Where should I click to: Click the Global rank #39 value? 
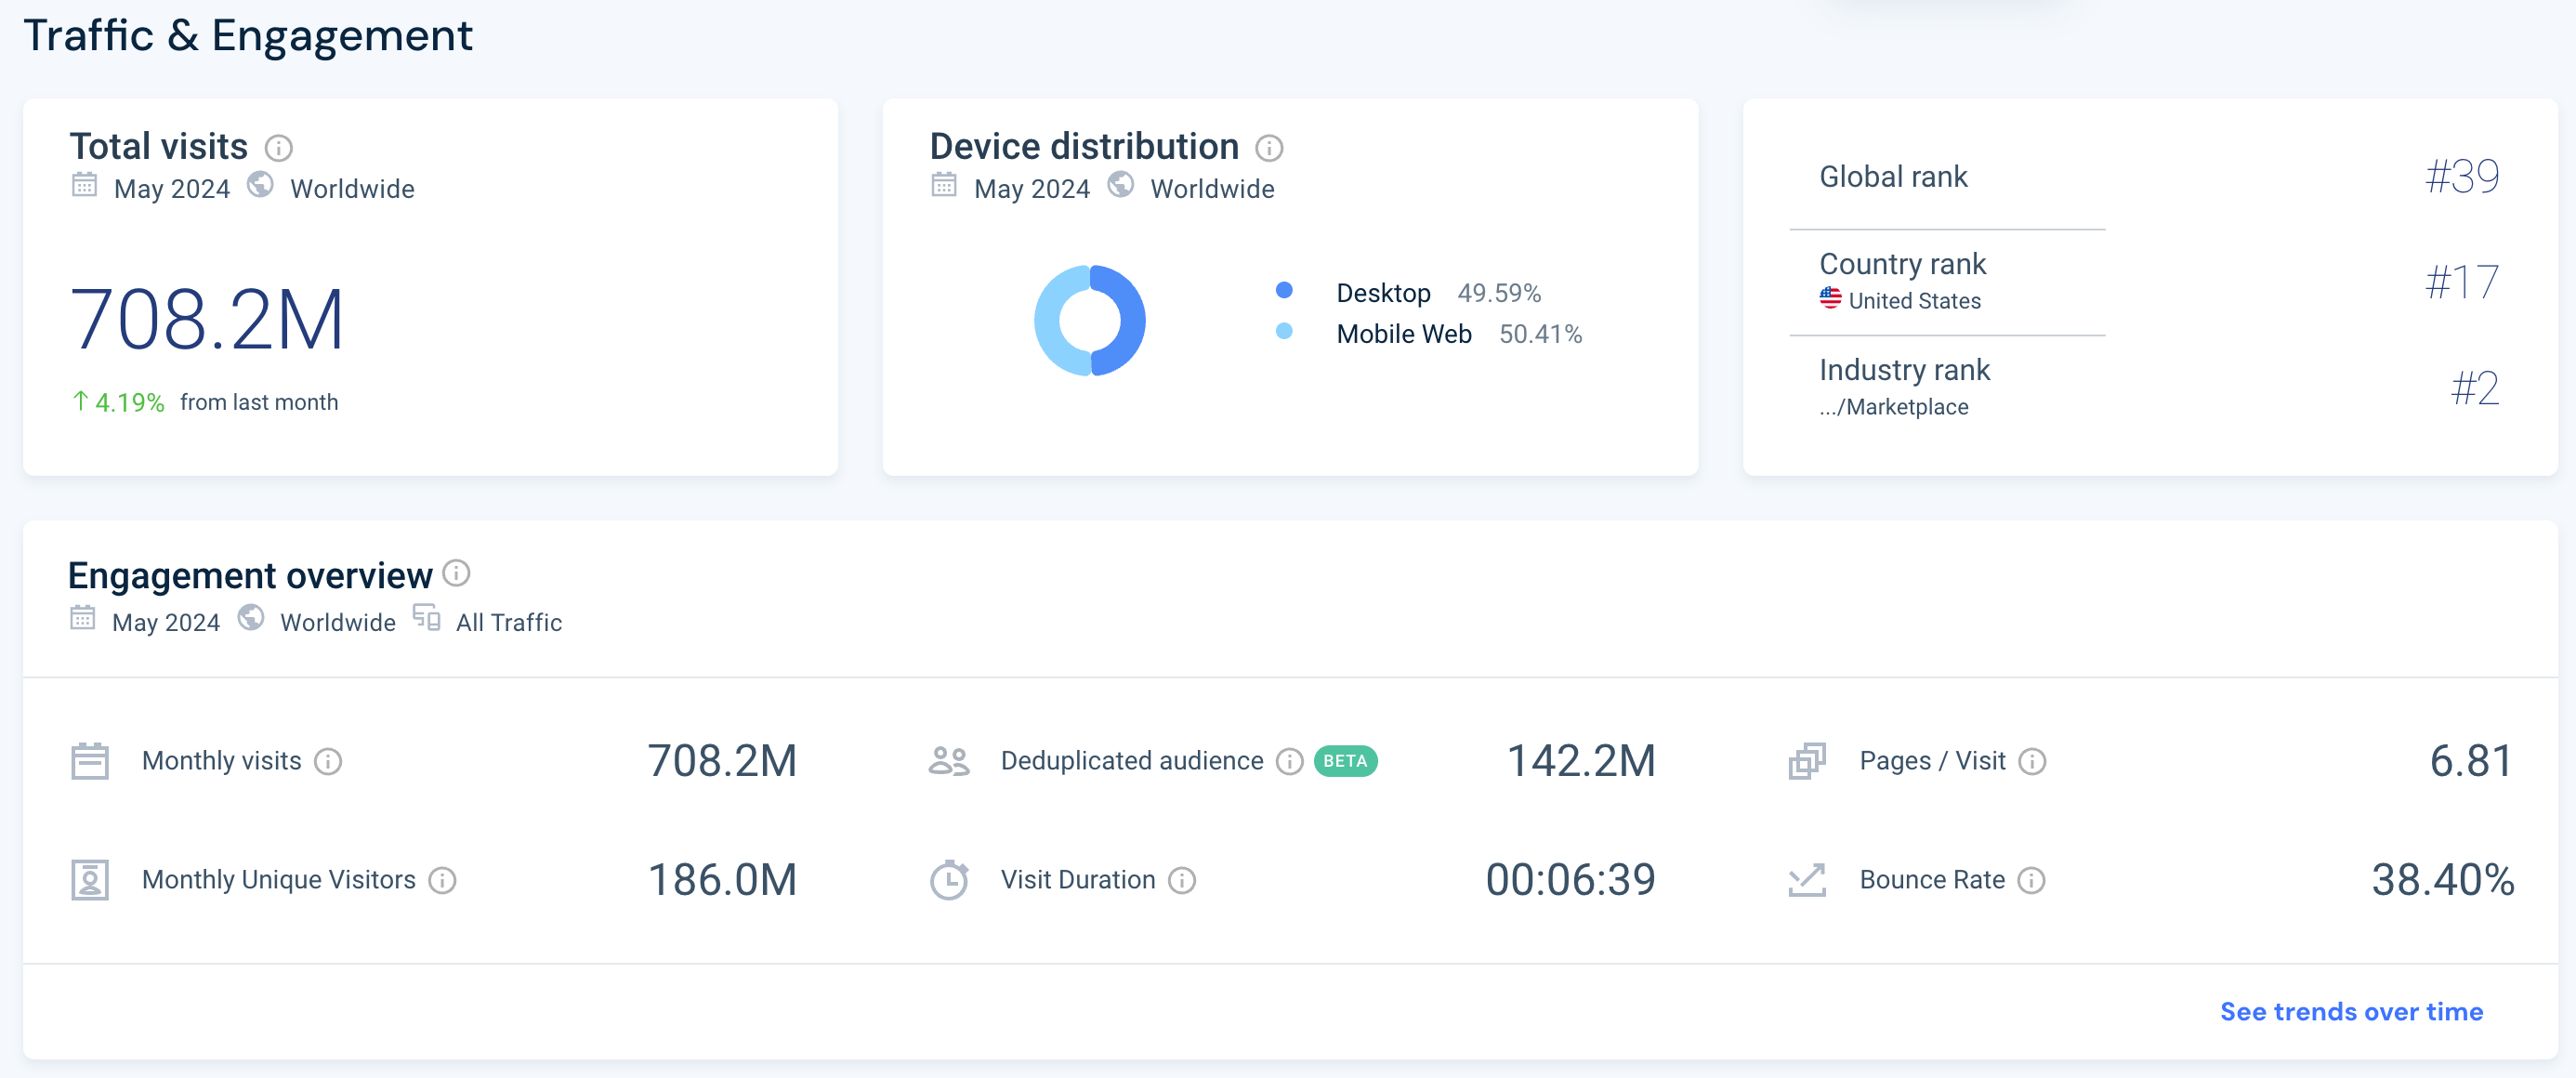click(2462, 177)
